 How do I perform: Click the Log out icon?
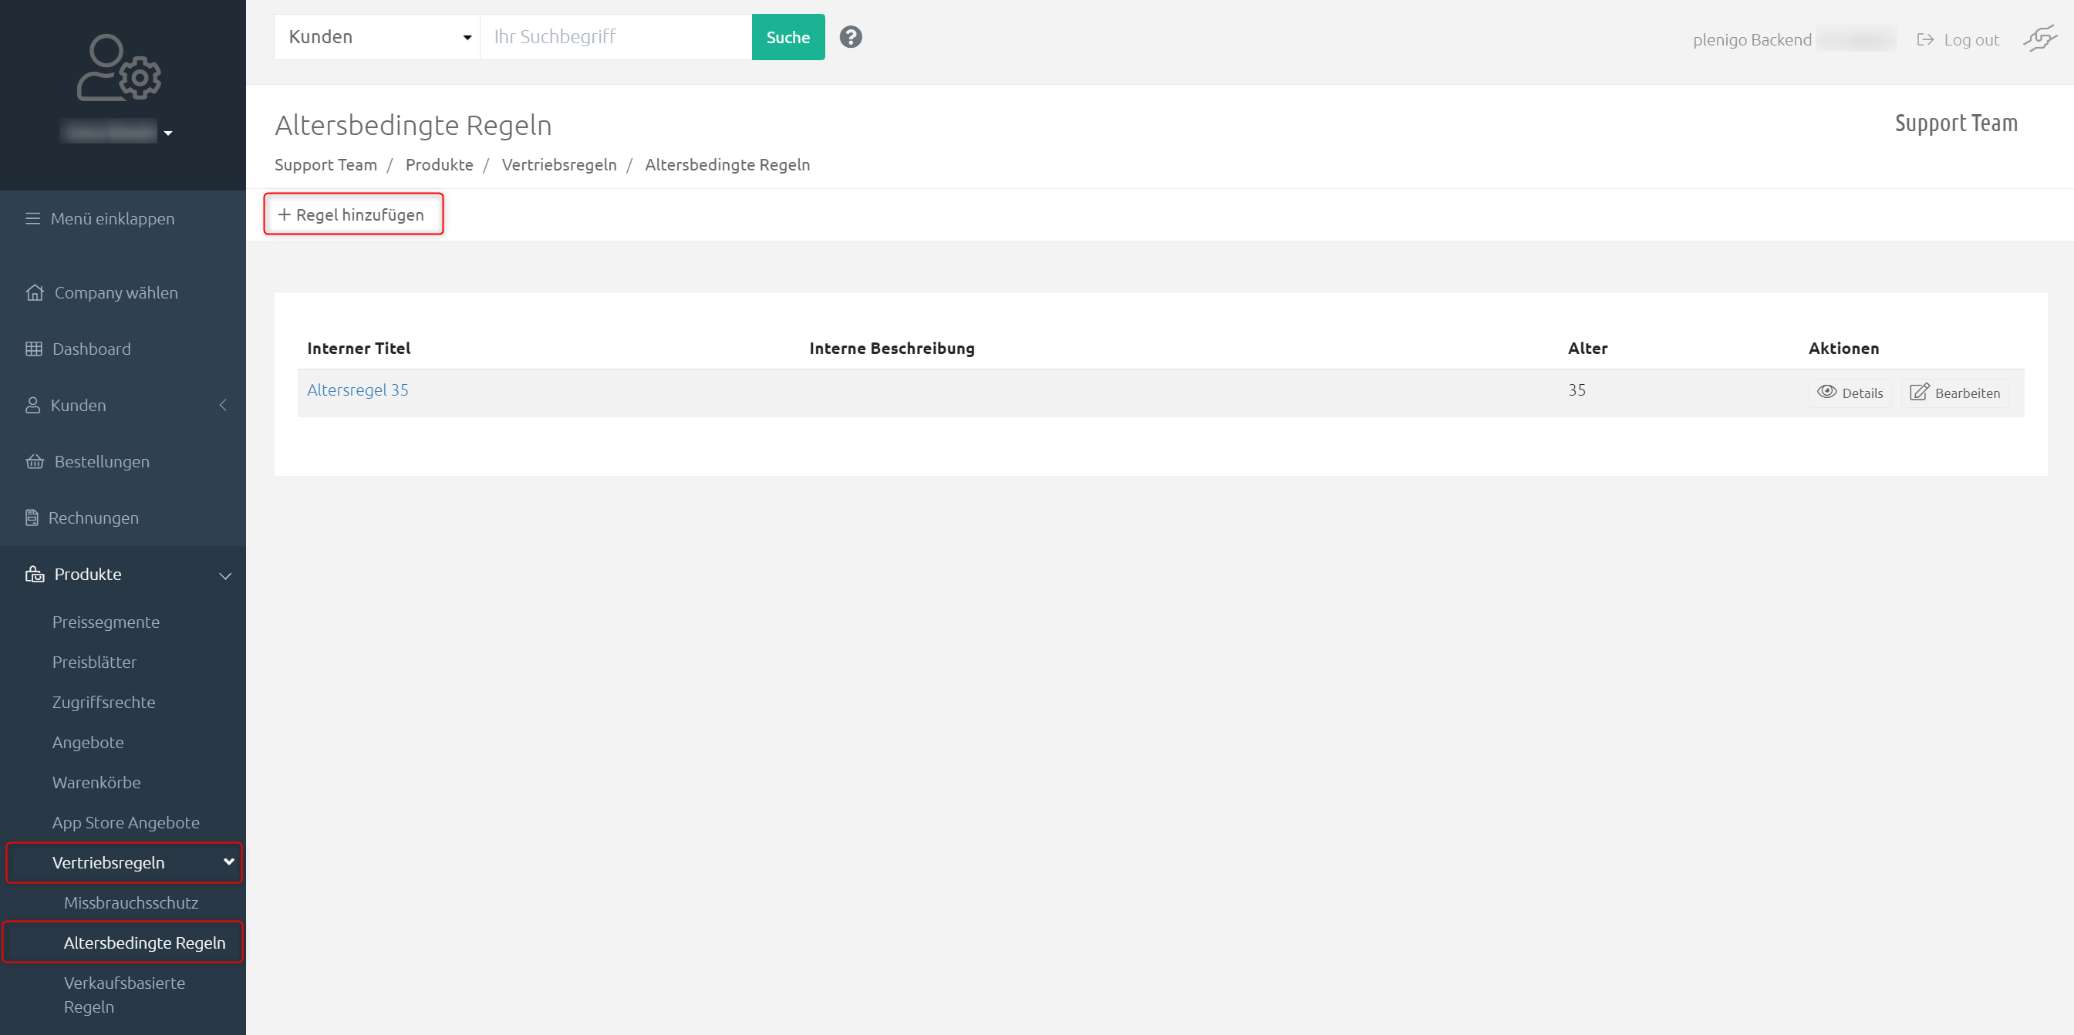pyautogui.click(x=1925, y=40)
